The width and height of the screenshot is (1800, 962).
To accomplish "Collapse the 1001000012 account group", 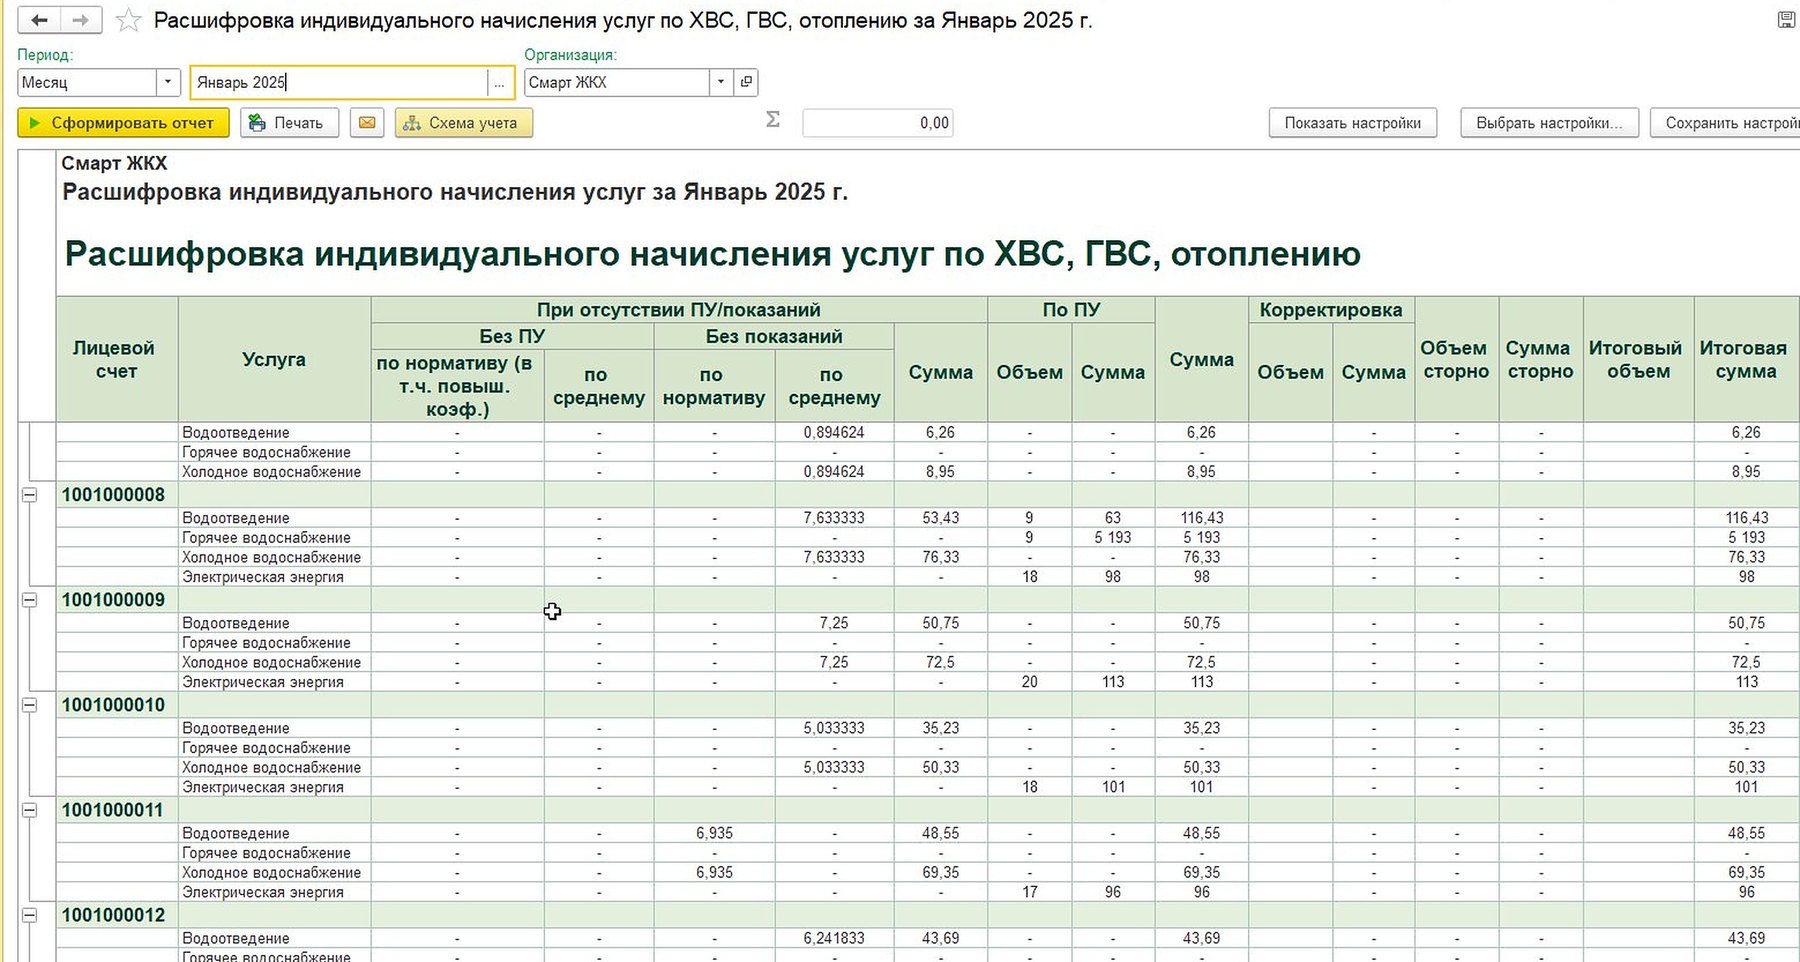I will 30,915.
